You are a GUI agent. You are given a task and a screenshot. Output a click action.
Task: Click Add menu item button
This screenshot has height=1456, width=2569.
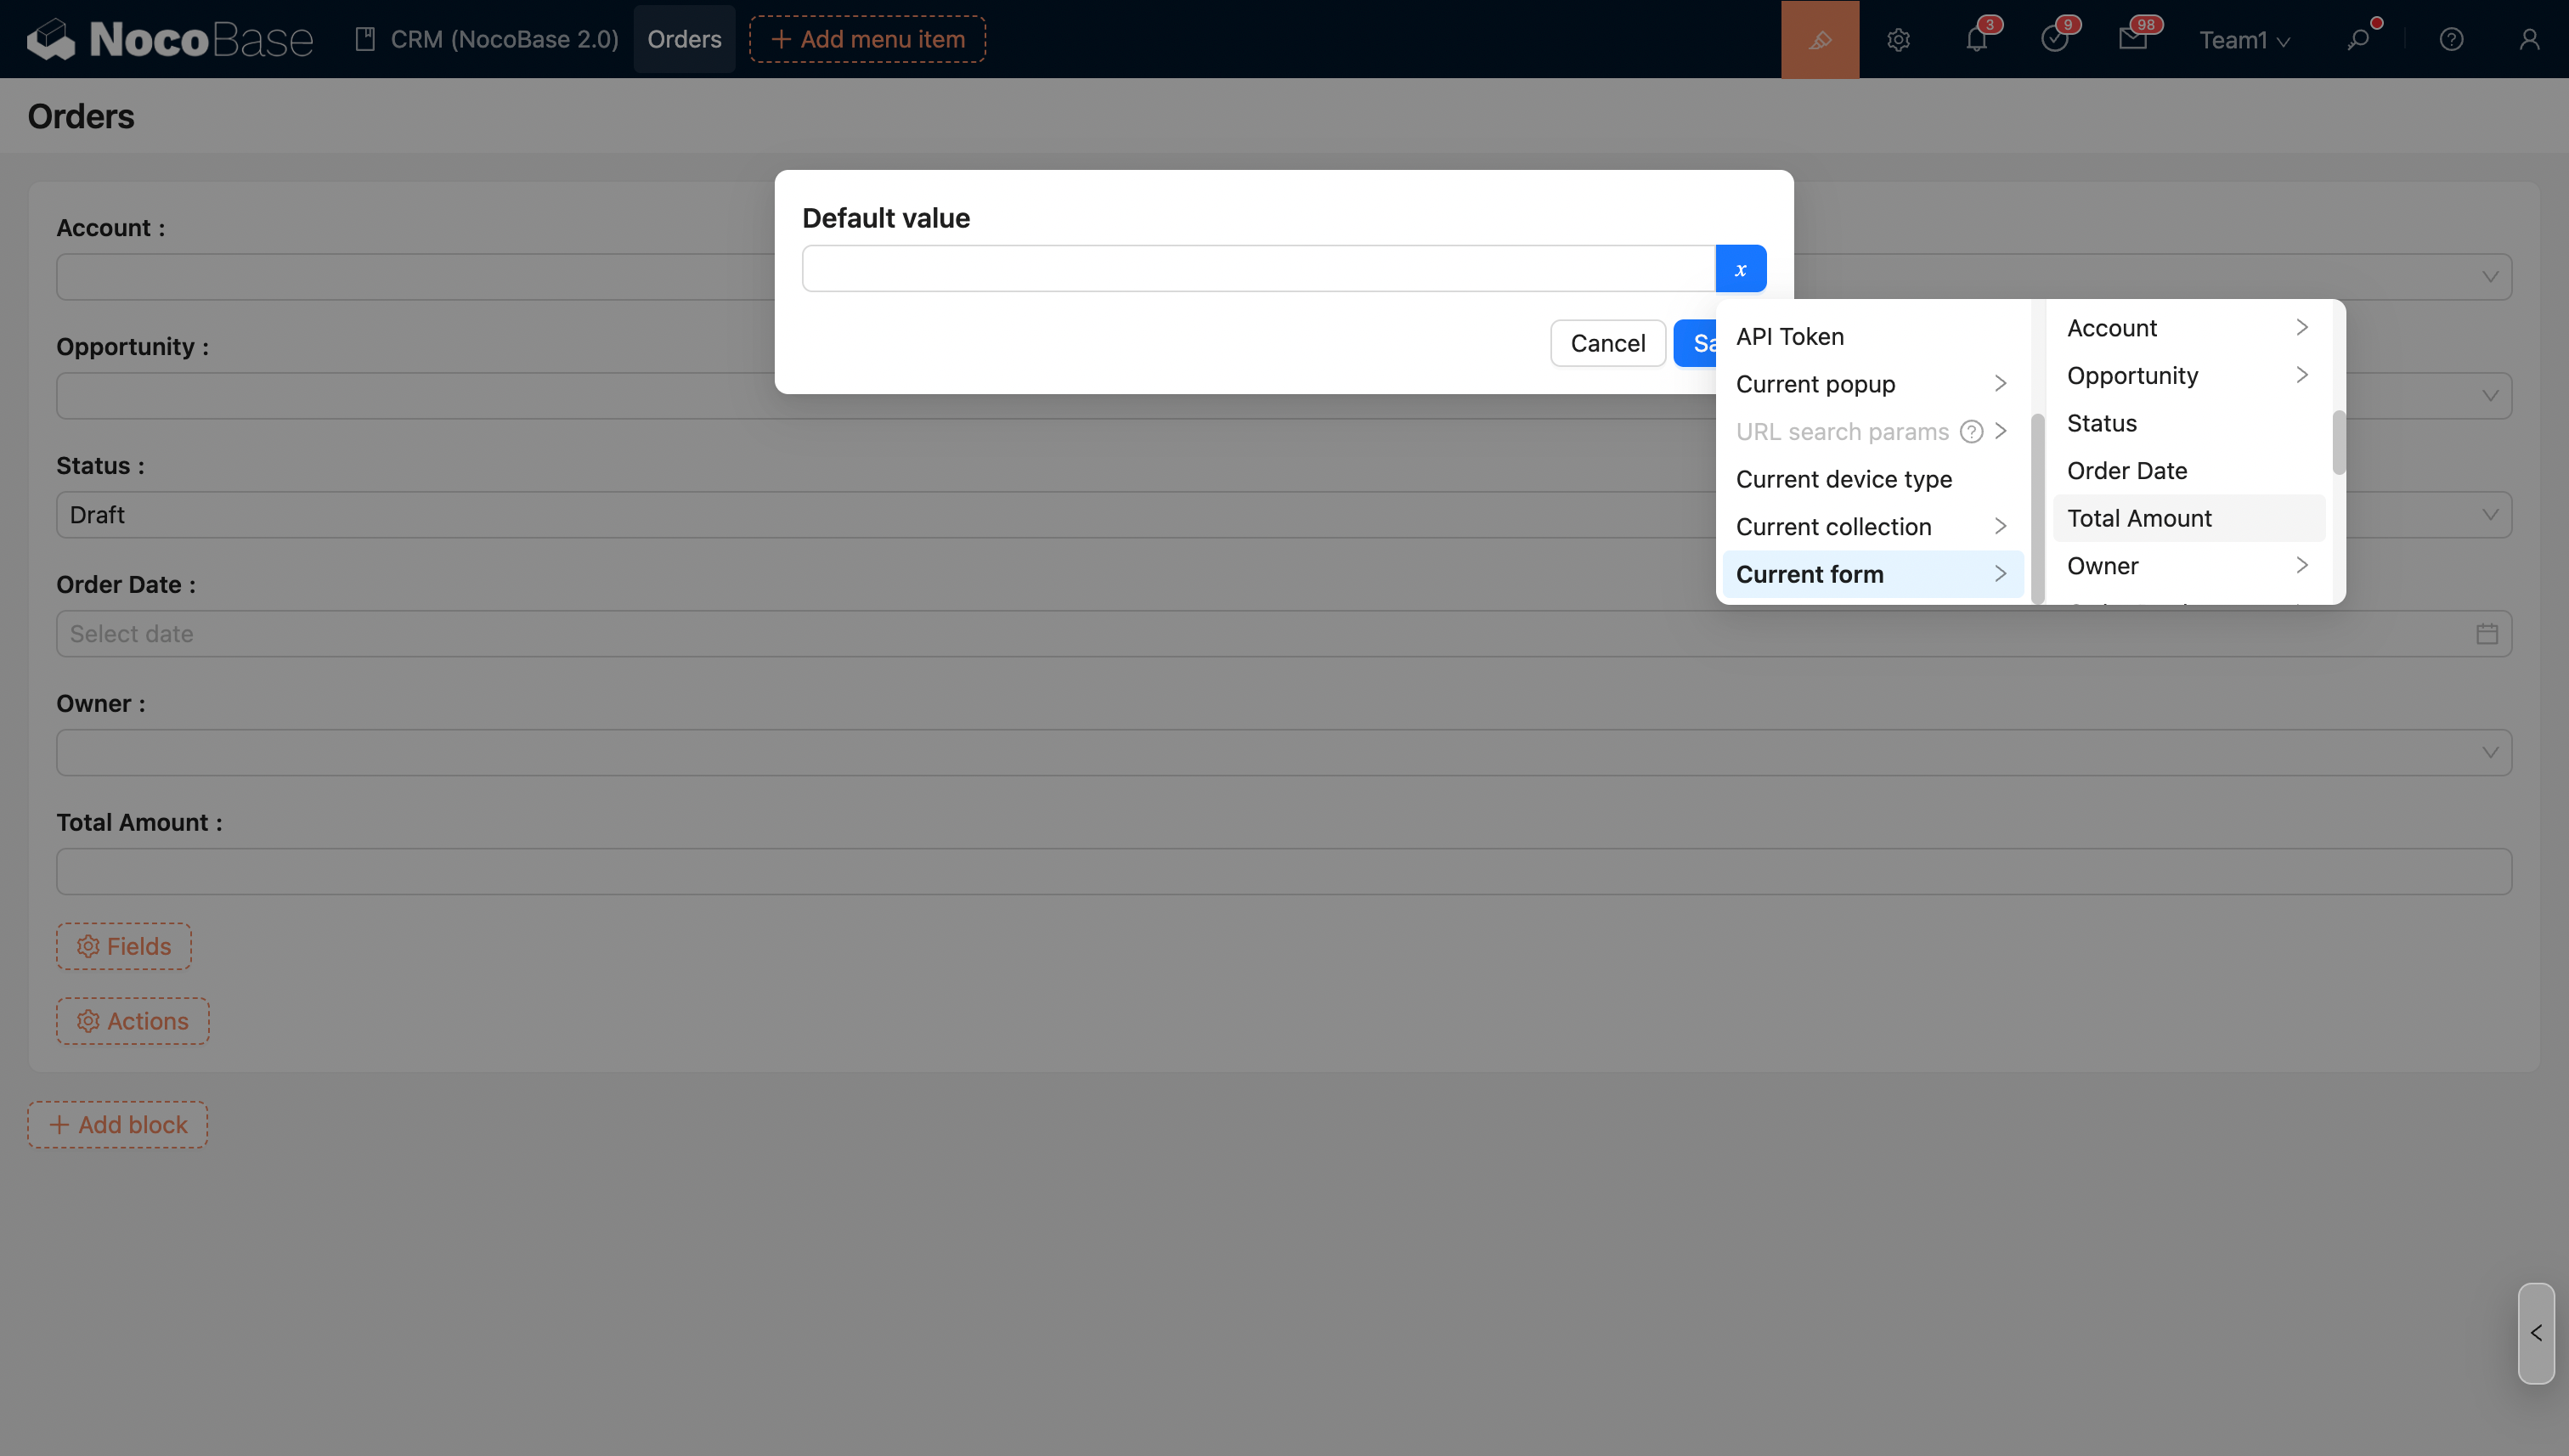[x=867, y=39]
